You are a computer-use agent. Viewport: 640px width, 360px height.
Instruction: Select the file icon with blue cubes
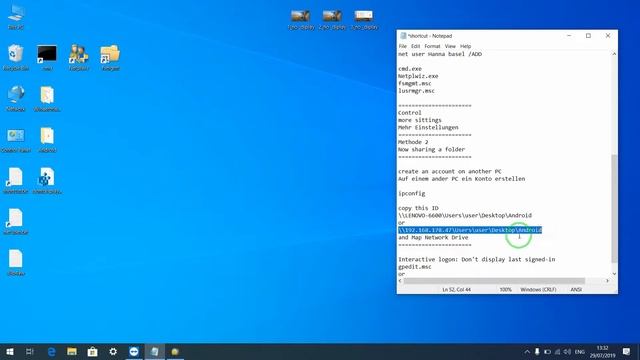point(47,180)
